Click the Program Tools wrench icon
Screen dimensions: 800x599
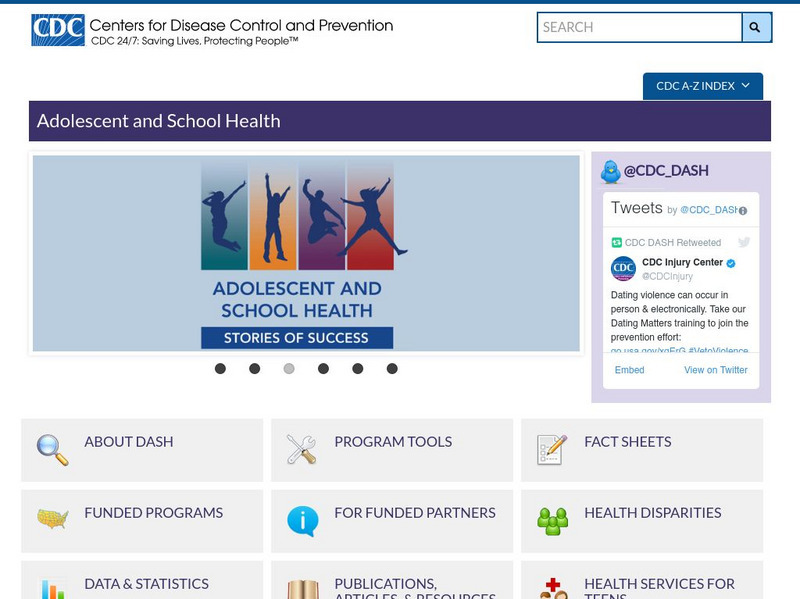[x=302, y=450]
